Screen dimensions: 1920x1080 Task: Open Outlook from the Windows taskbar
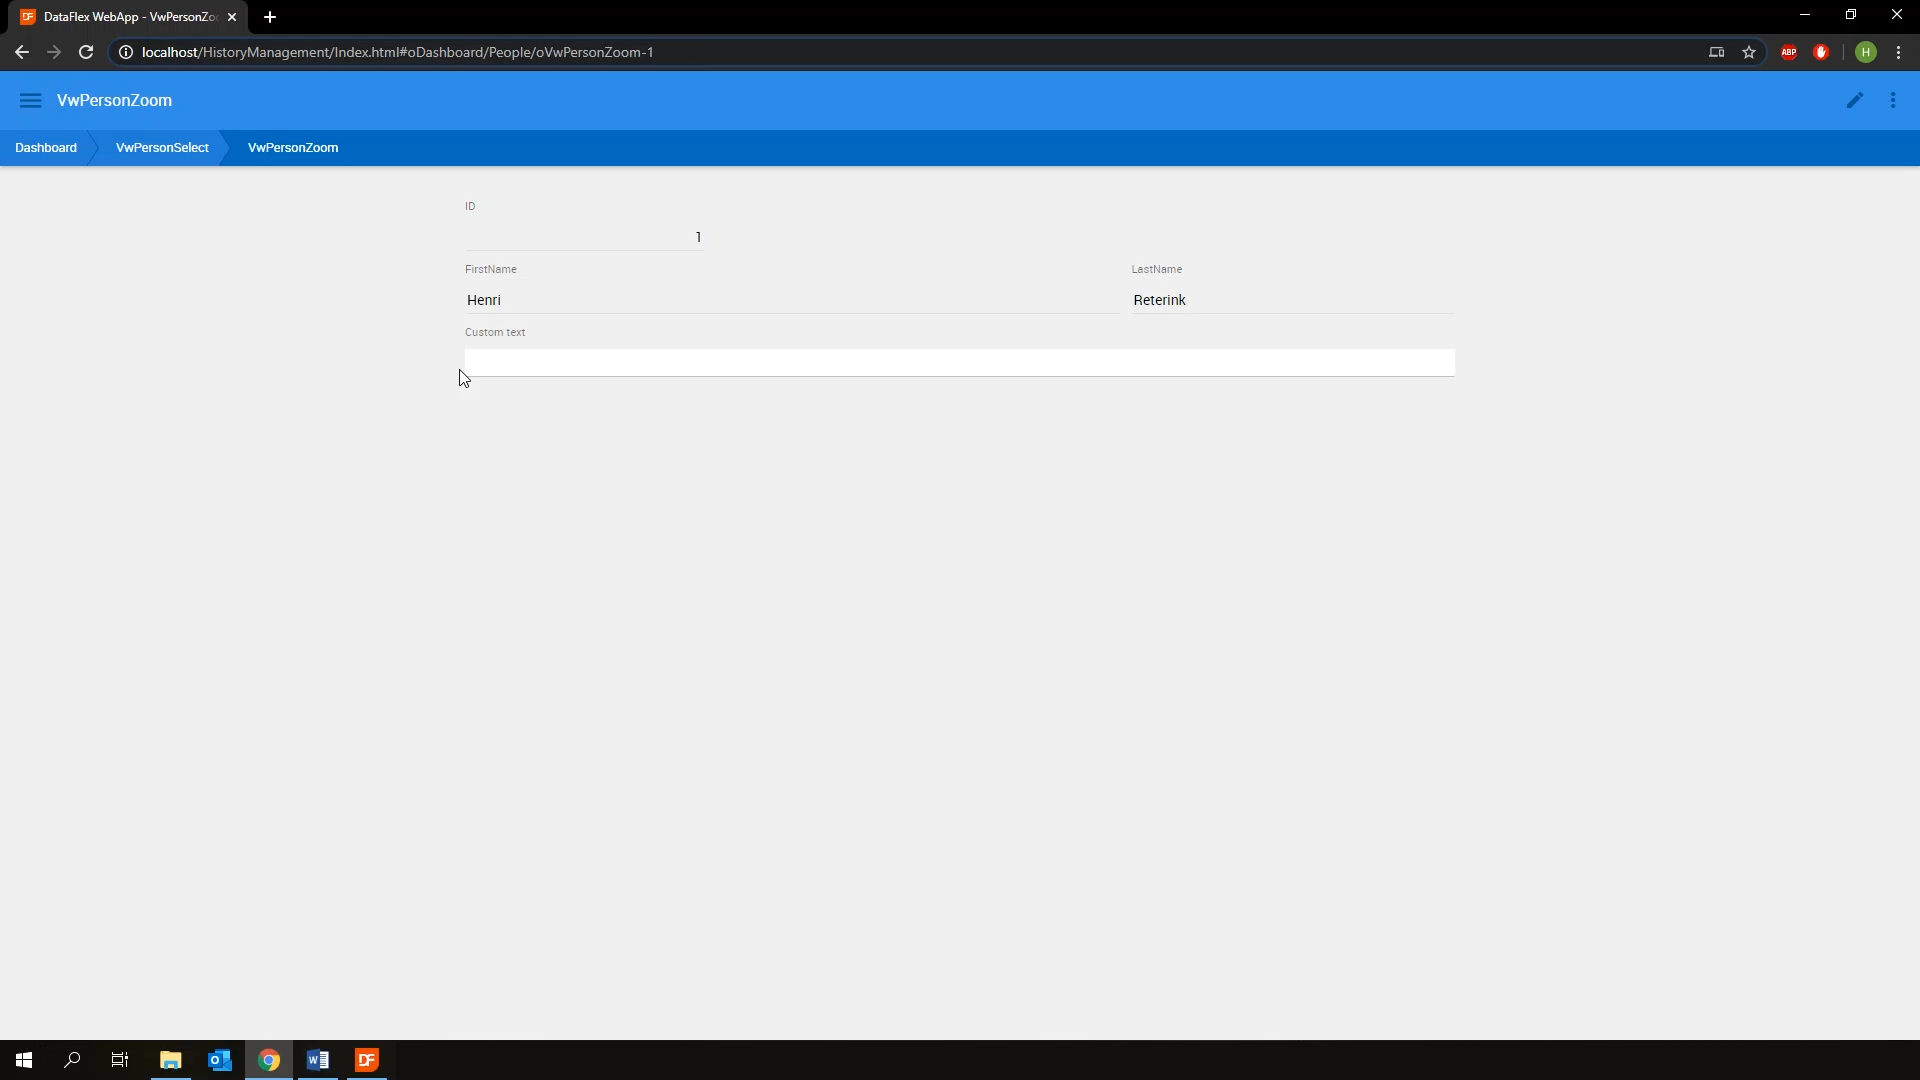pyautogui.click(x=220, y=1060)
